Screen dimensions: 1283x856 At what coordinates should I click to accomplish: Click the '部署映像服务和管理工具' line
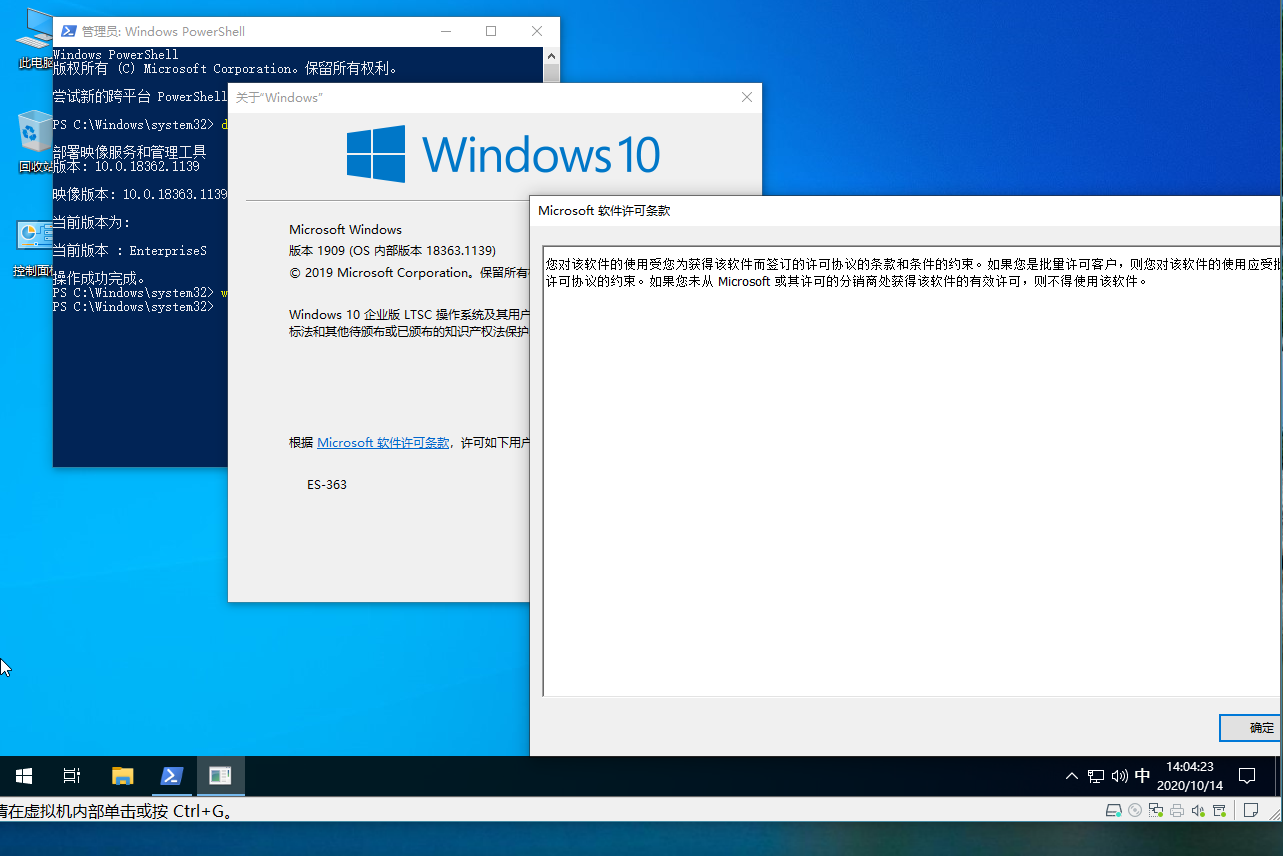tap(129, 152)
